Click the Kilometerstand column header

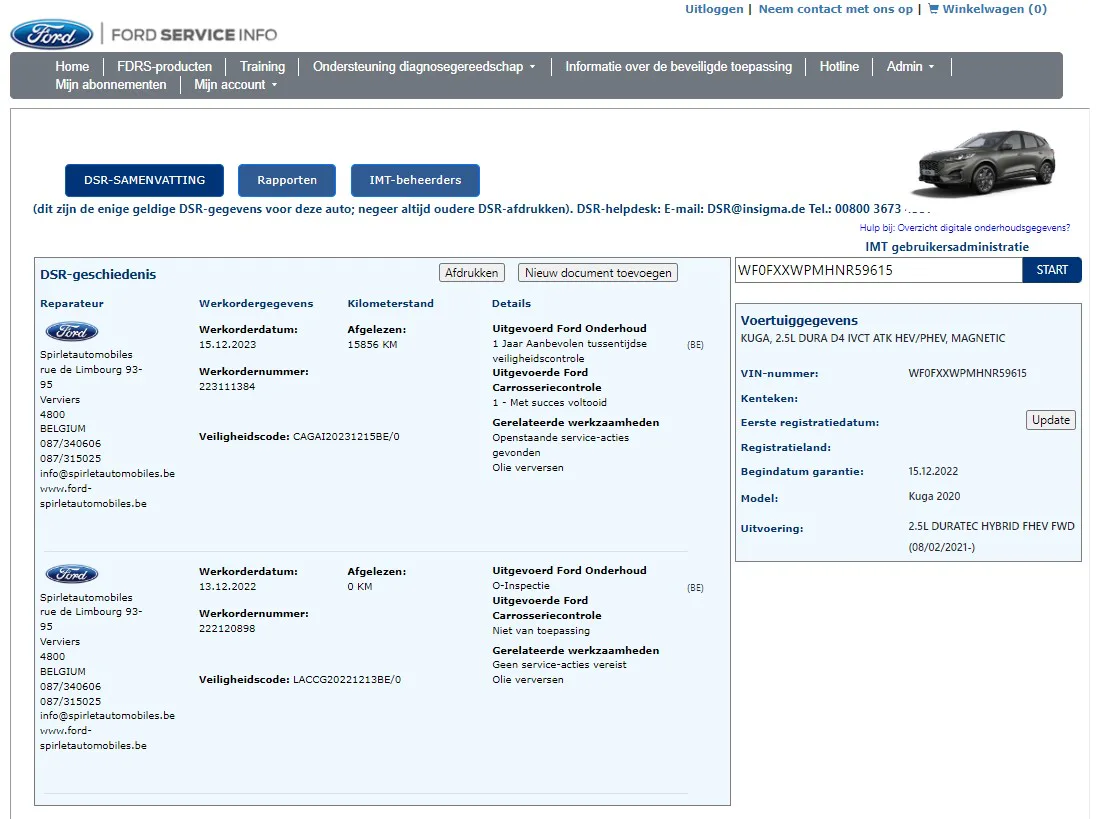click(391, 303)
